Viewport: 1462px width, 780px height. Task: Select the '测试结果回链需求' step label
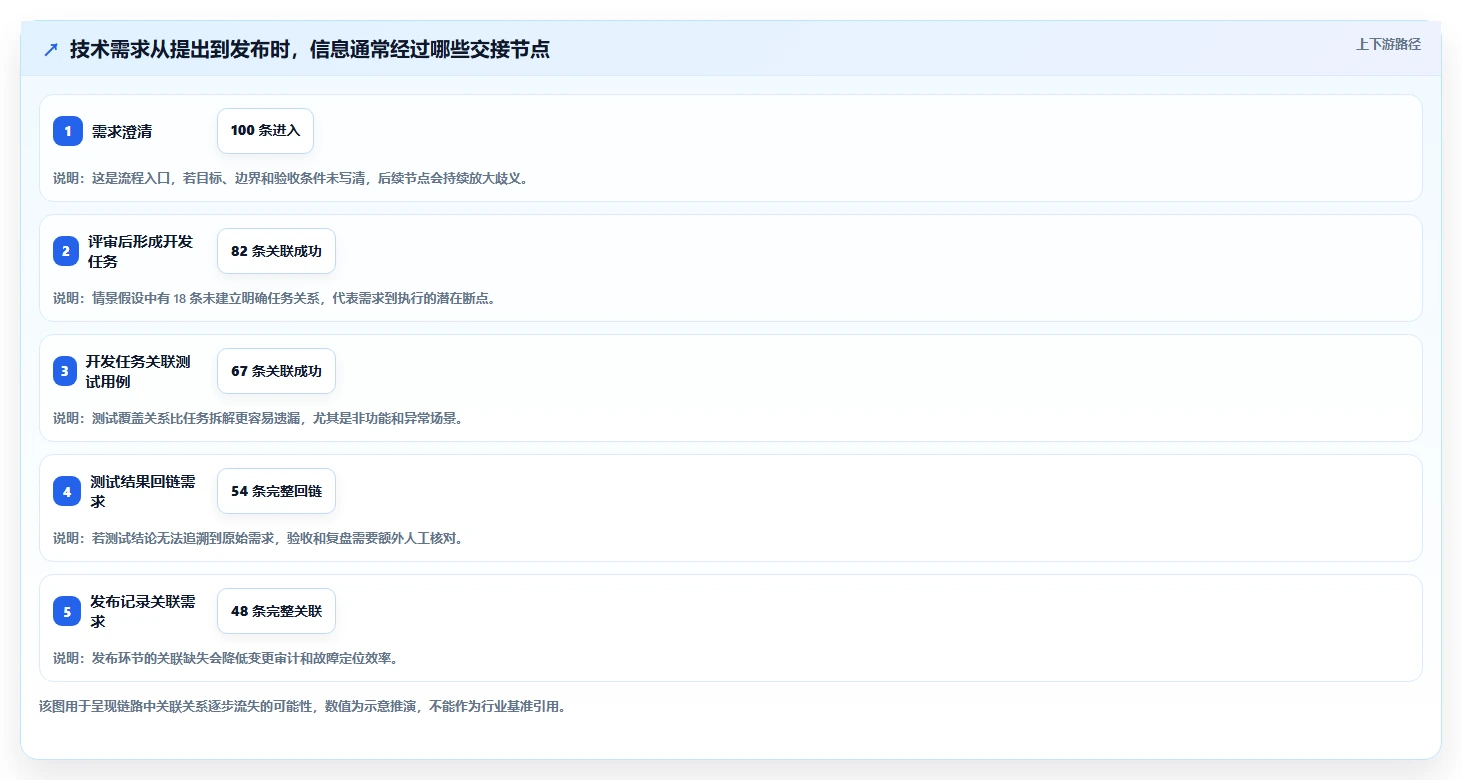142,491
